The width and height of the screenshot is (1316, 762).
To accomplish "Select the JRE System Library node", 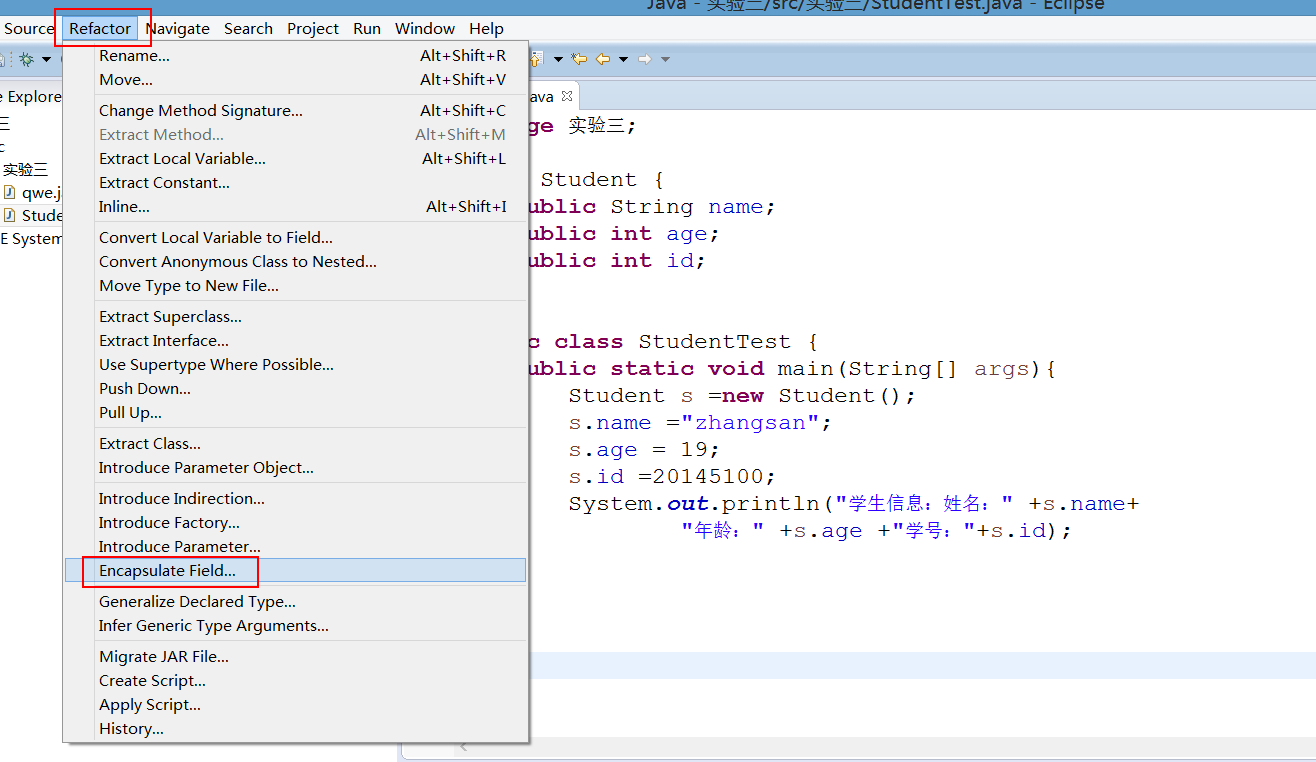I will tap(31, 239).
